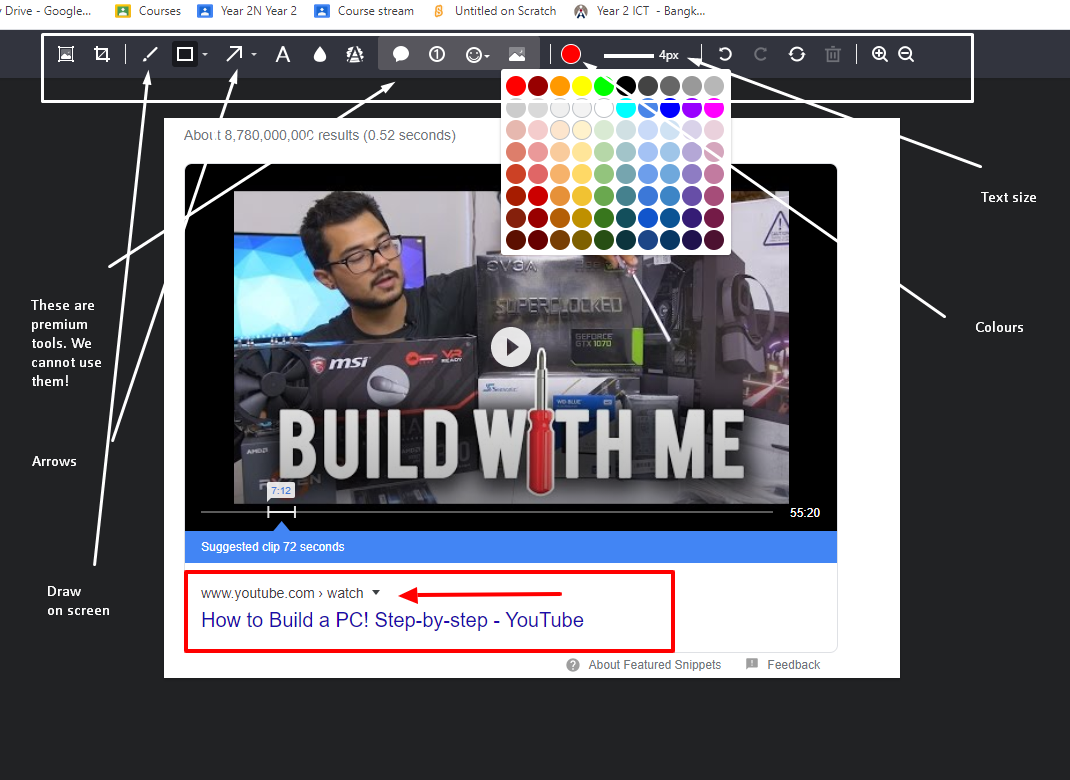
Task: Open dropdown beside www.youtube.com › watch
Action: point(376,592)
